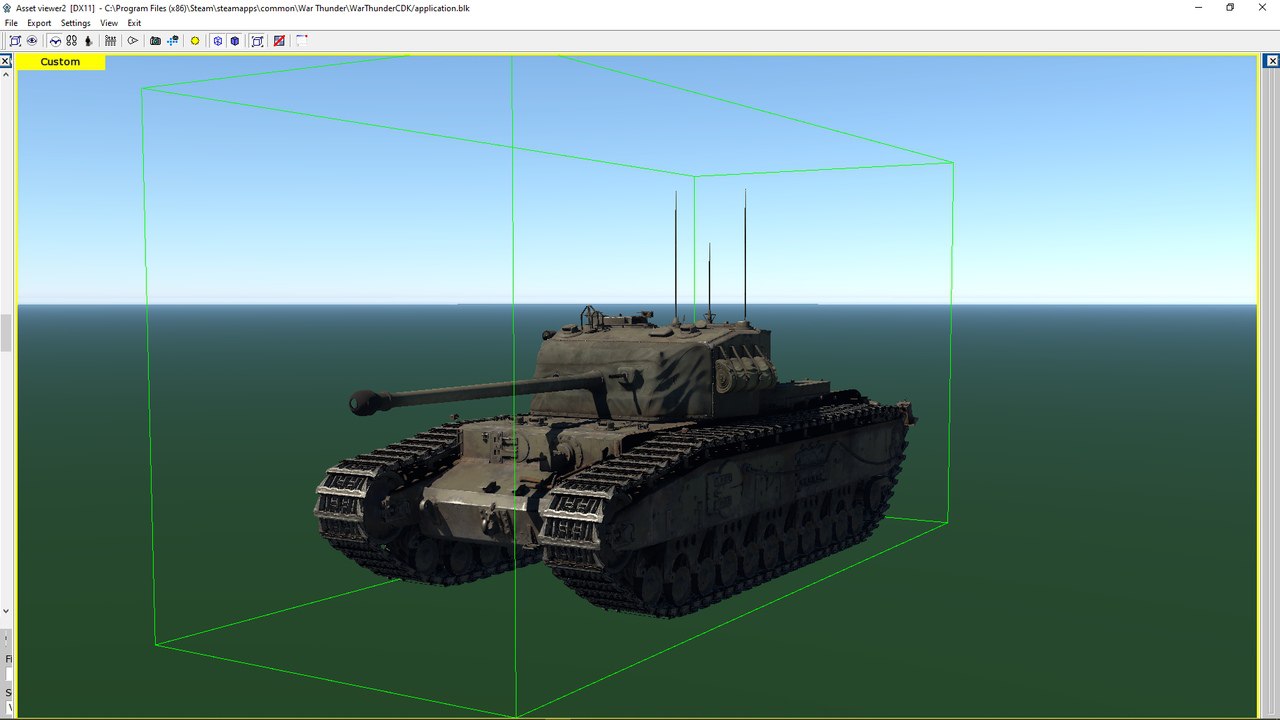Click the left panel scrollbar thumb
The height and width of the screenshot is (720, 1280).
point(5,333)
